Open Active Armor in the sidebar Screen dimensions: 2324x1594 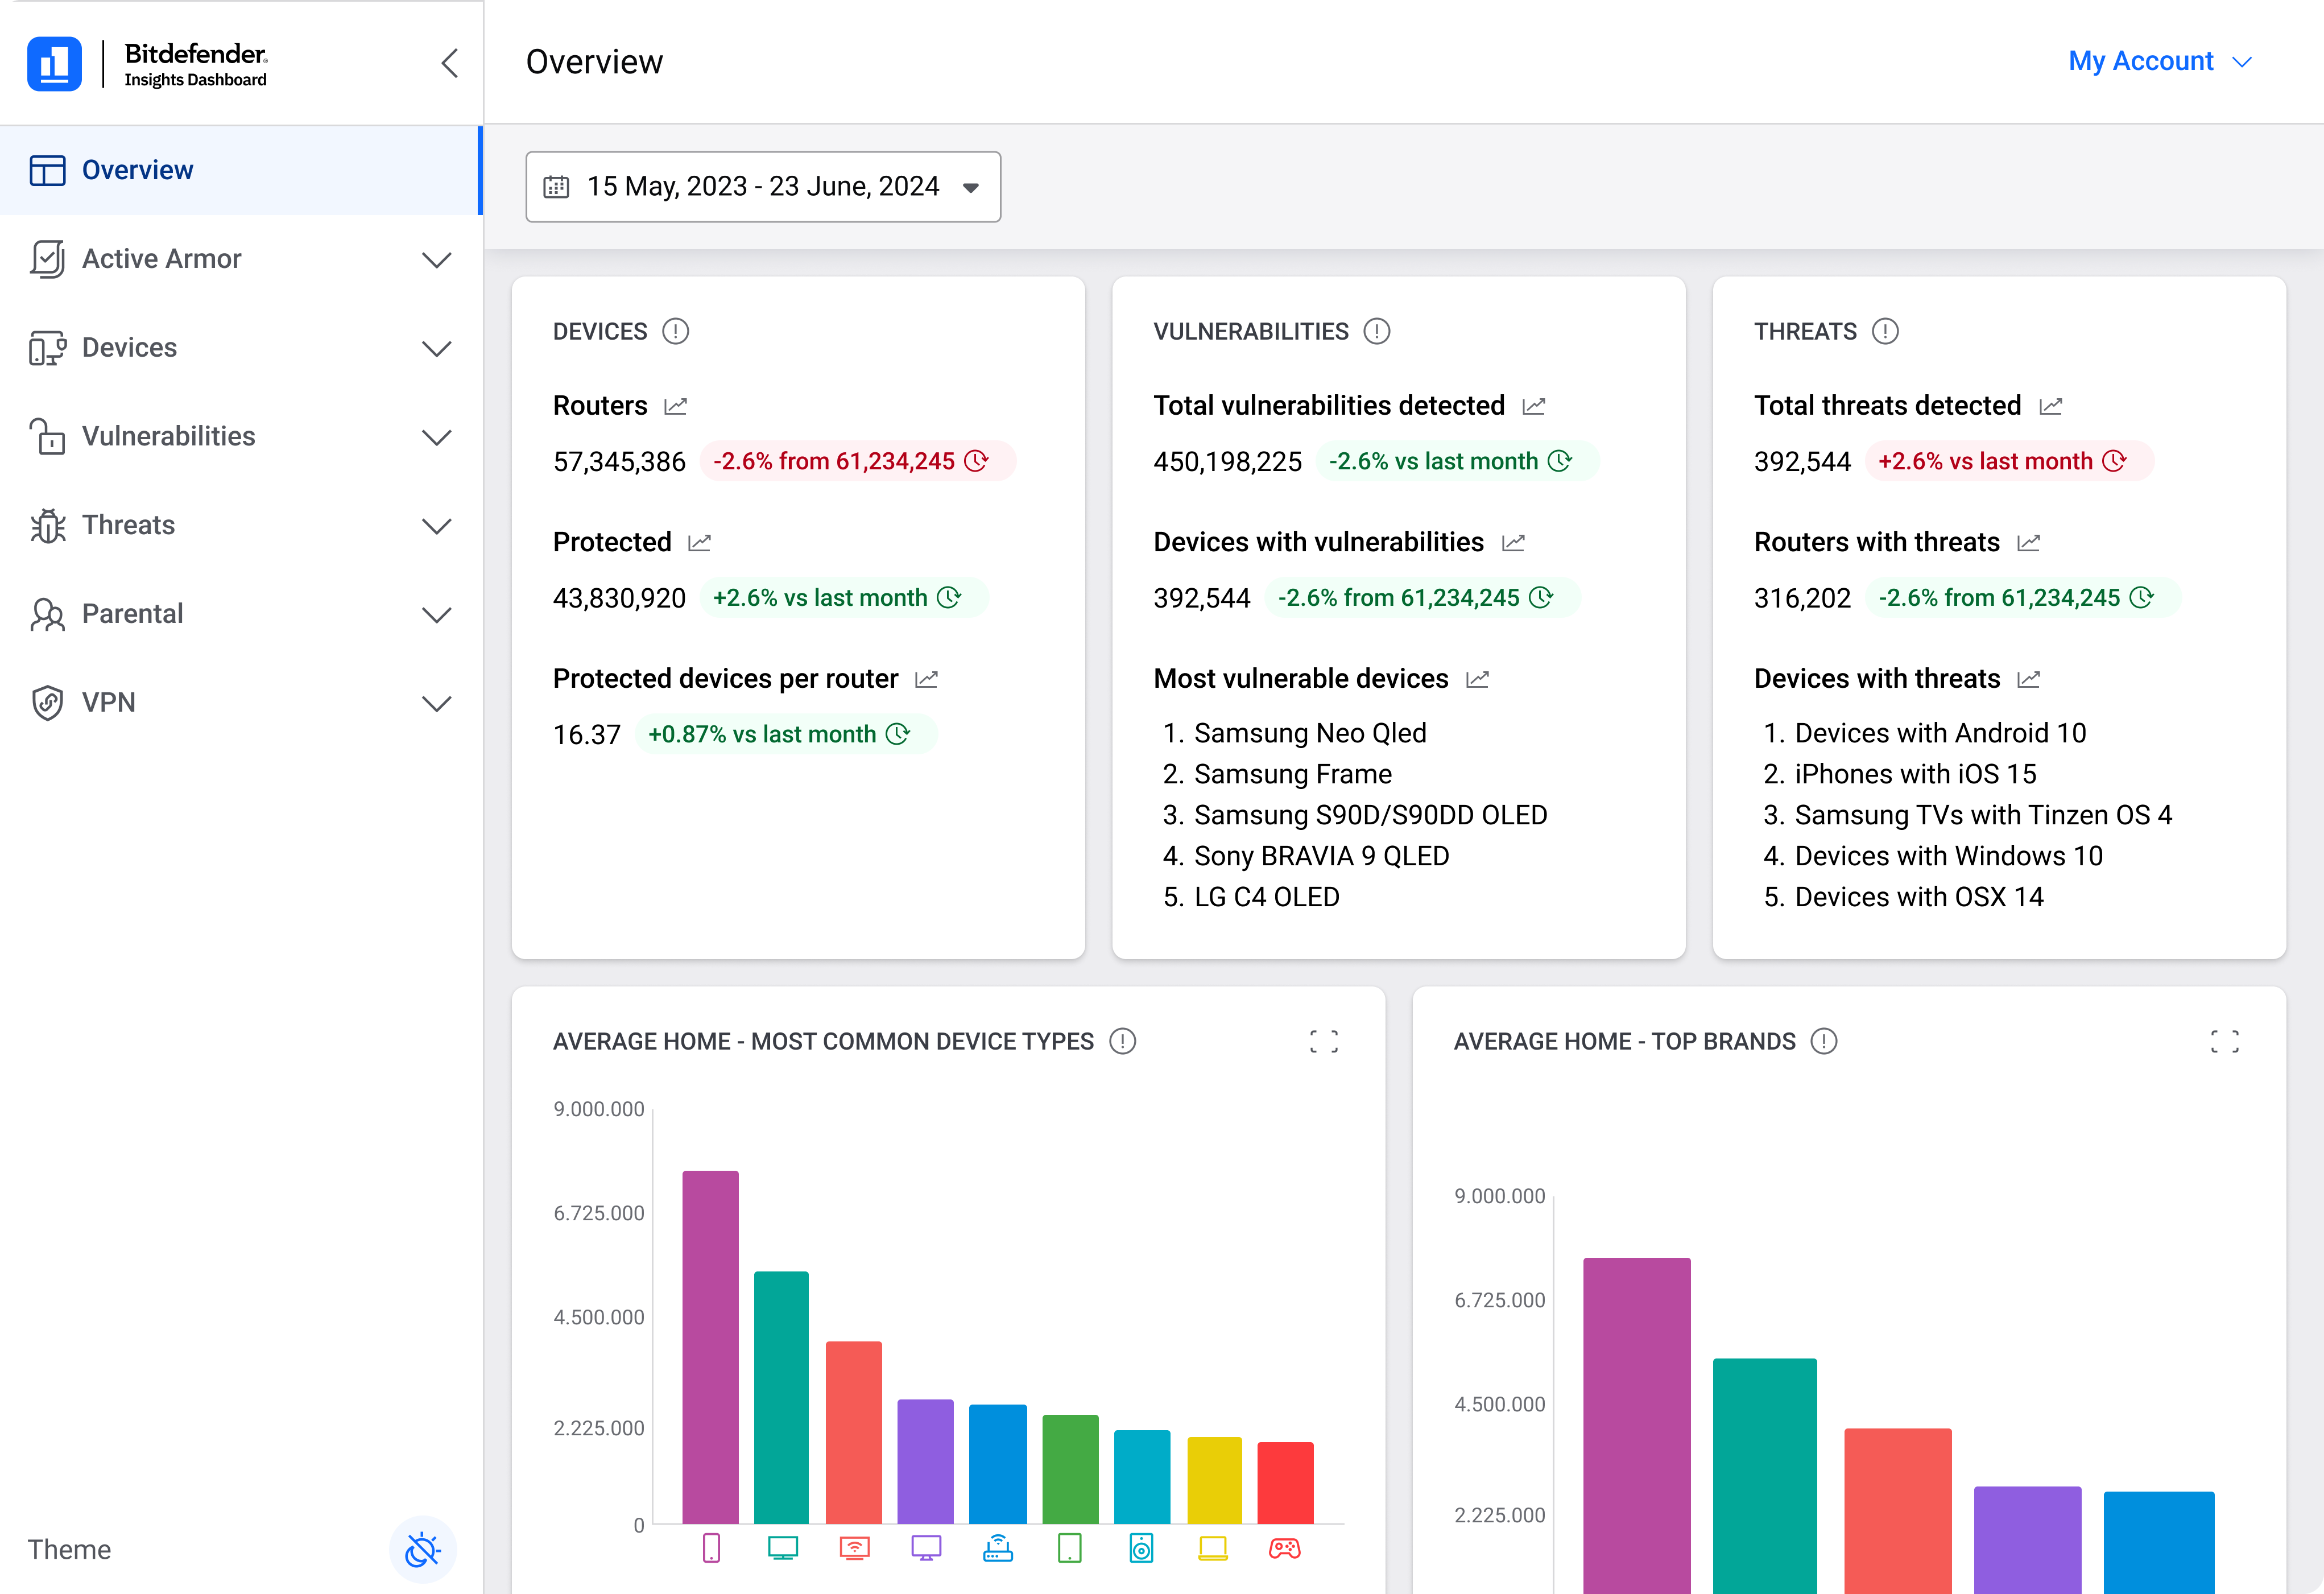pyautogui.click(x=161, y=259)
